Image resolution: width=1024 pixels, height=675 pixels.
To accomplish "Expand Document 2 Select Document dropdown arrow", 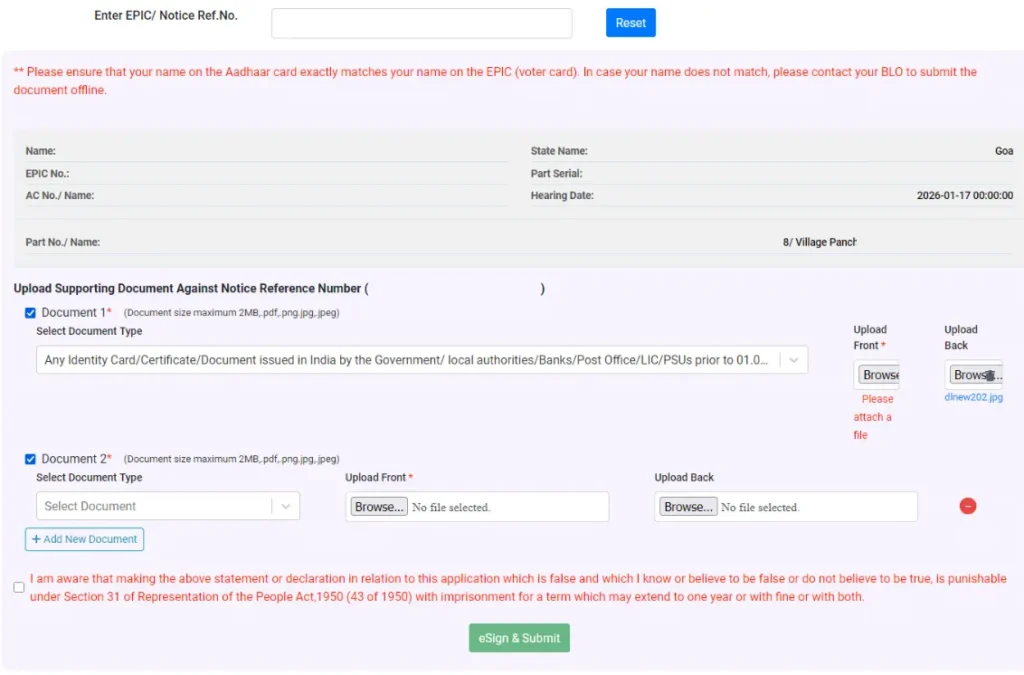I will 287,506.
